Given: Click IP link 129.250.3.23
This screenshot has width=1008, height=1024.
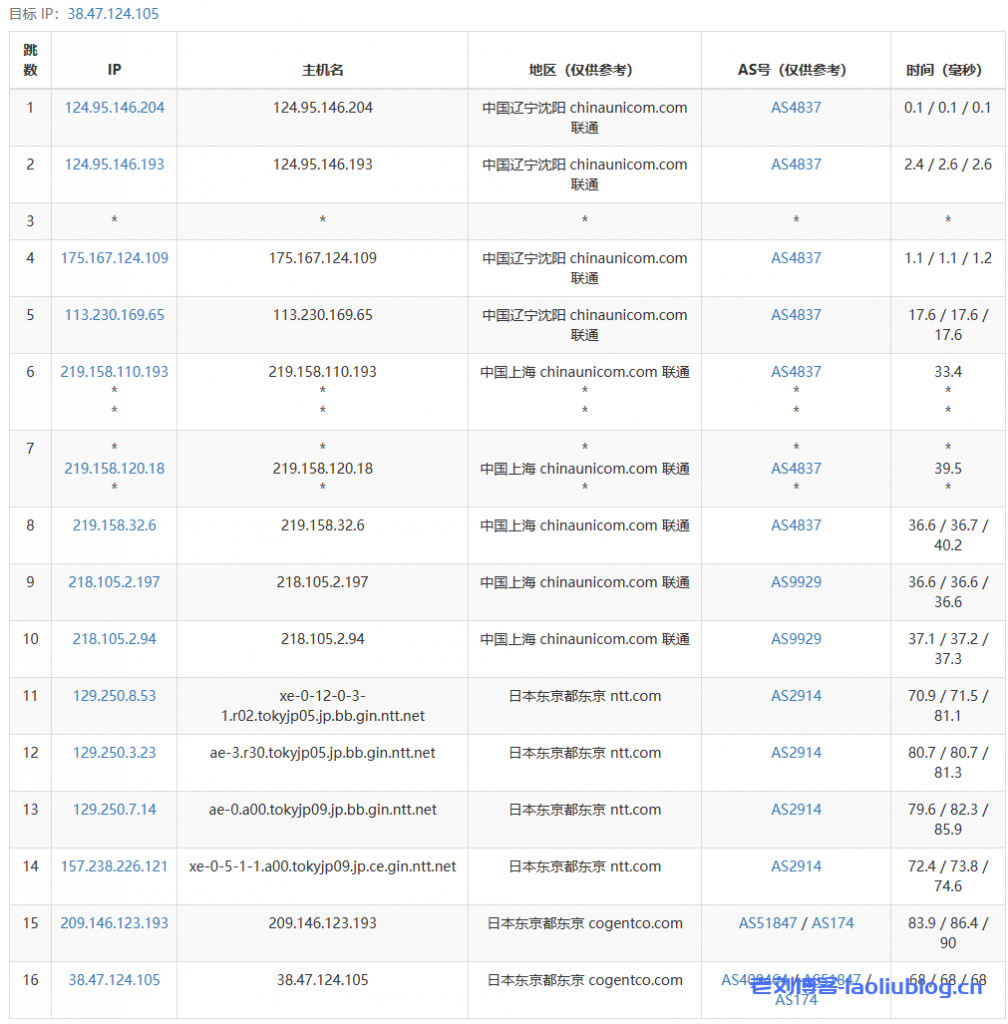Looking at the screenshot, I should pos(114,753).
